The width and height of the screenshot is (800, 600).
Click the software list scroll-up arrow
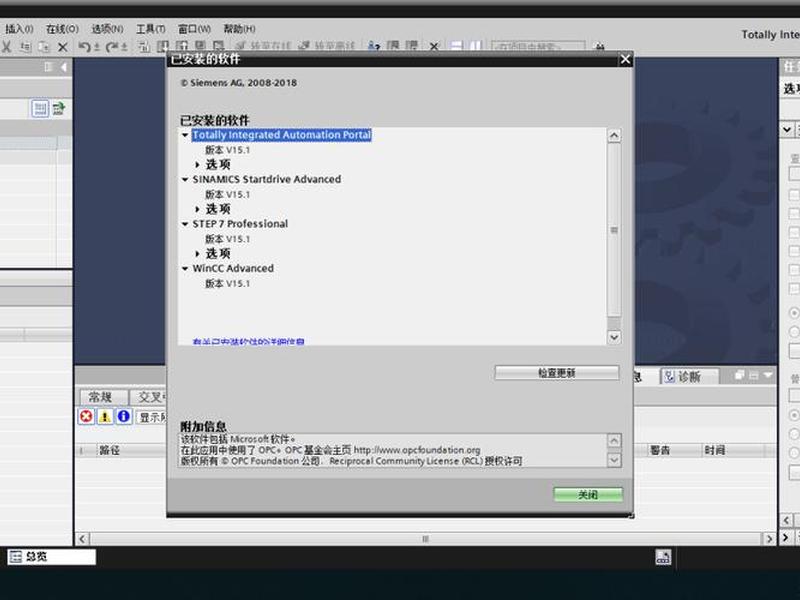pyautogui.click(x=614, y=136)
